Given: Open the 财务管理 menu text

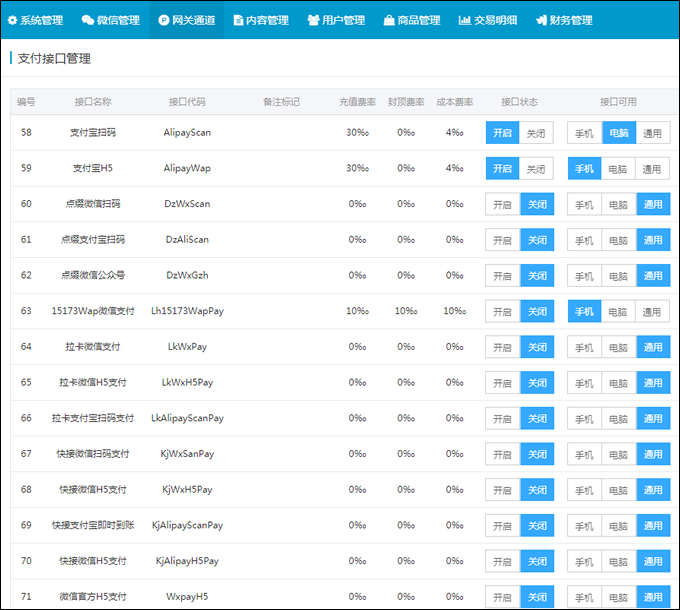Looking at the screenshot, I should coord(571,20).
